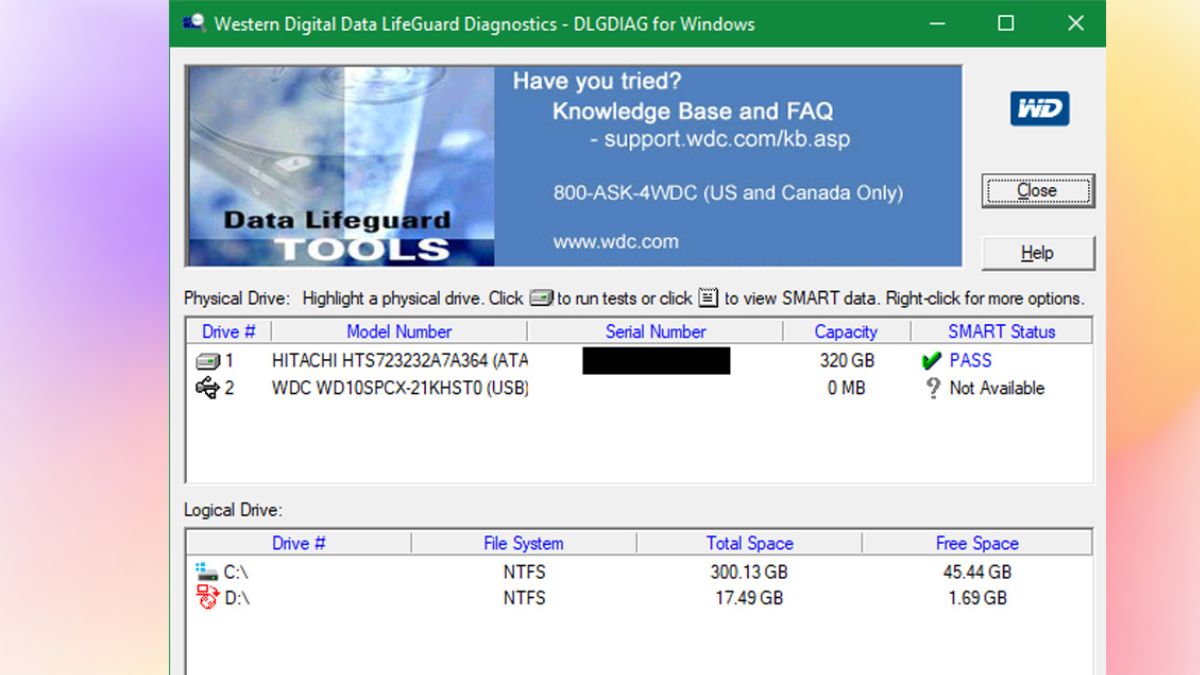The width and height of the screenshot is (1200, 675).
Task: Click the question mark Not Available icon
Action: click(932, 388)
